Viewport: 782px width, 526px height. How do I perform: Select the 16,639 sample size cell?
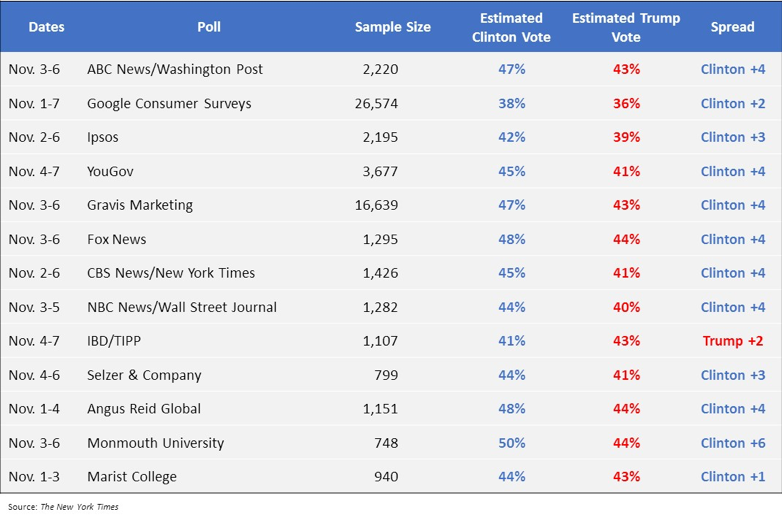(x=376, y=205)
